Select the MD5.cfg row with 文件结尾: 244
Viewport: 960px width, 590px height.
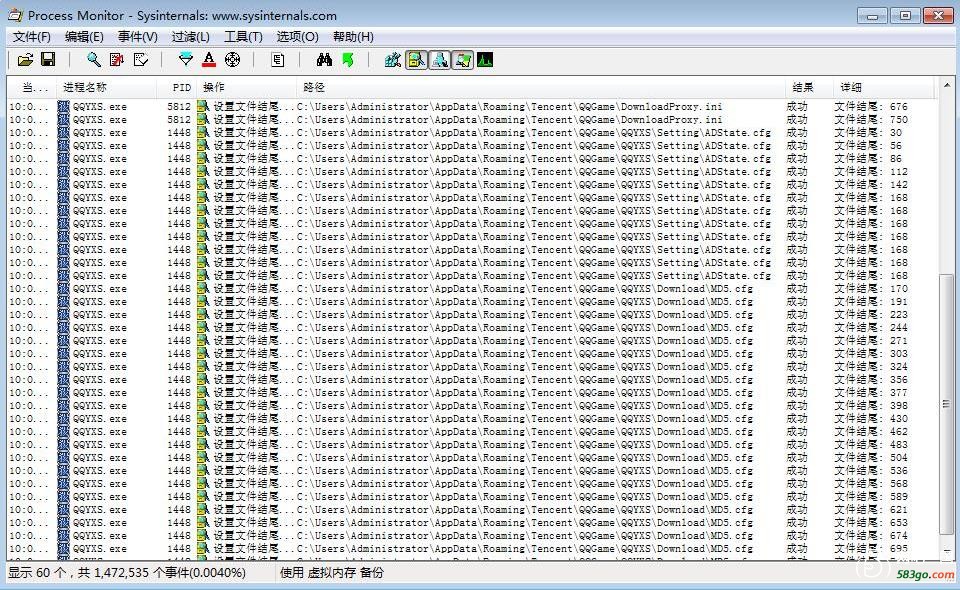click(x=471, y=327)
